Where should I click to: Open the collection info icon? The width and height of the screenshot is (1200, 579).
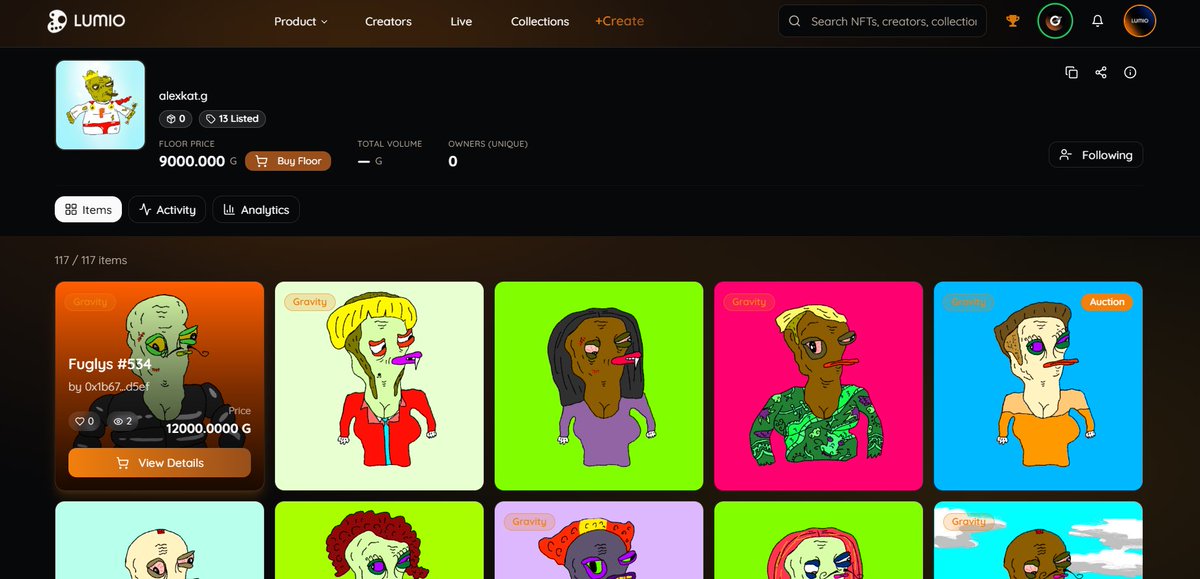pos(1130,72)
